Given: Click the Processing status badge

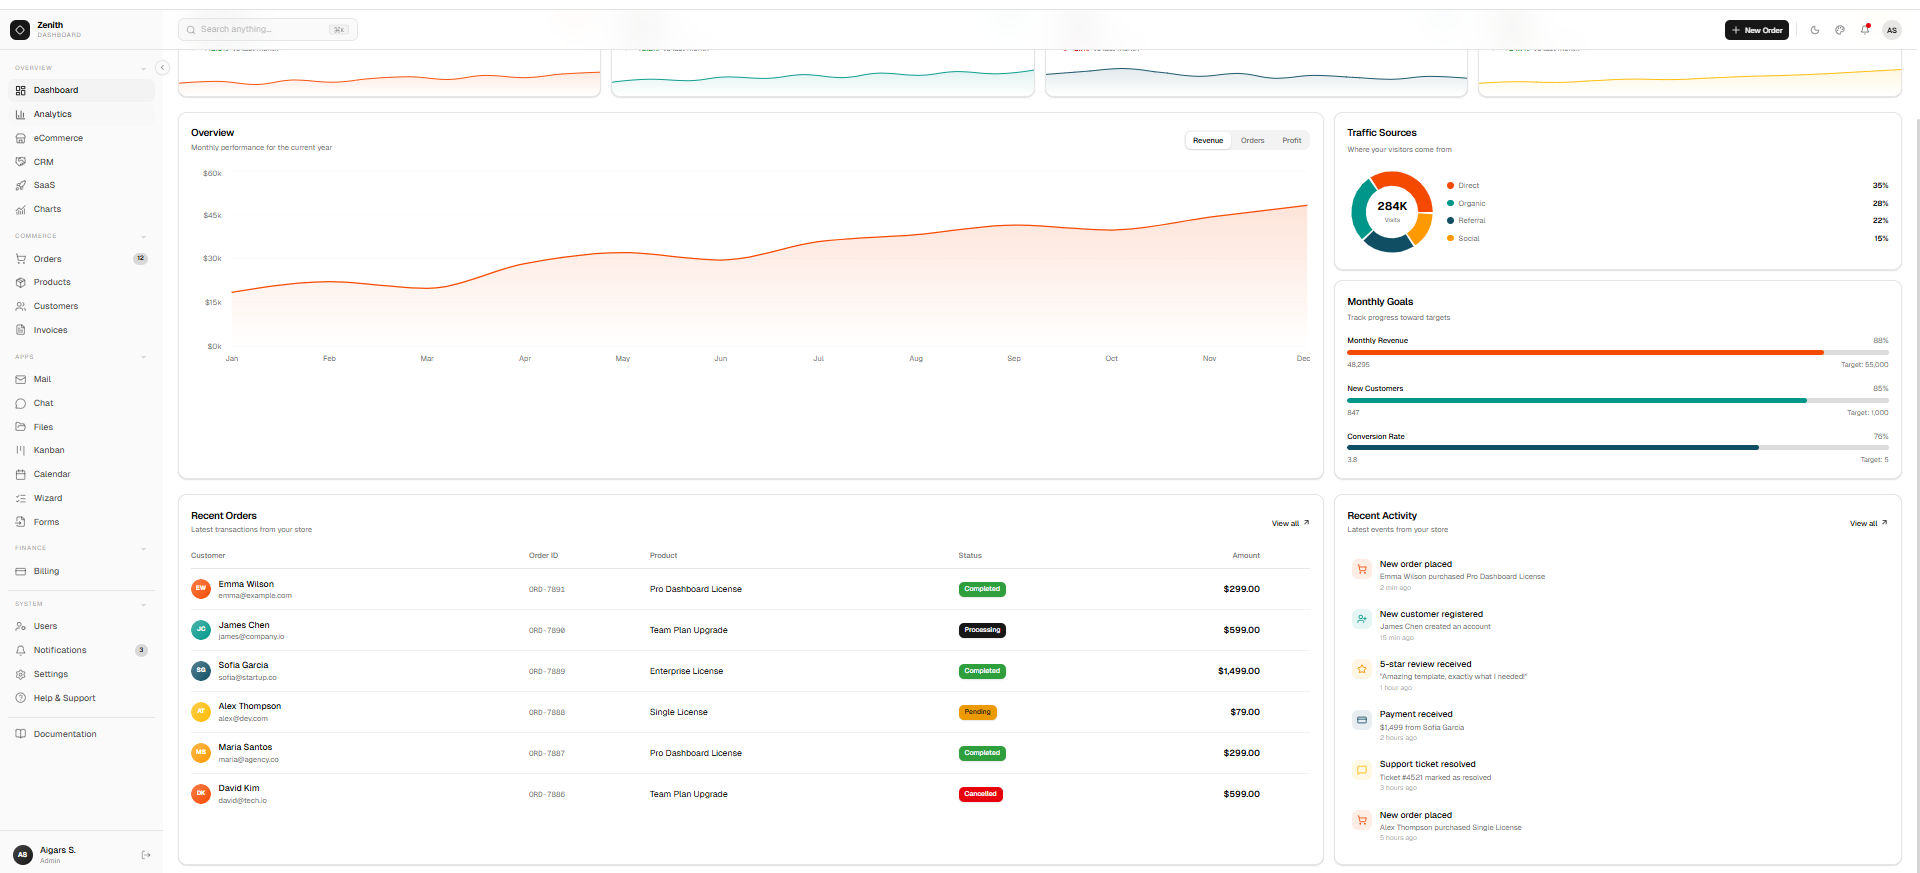Looking at the screenshot, I should coord(982,630).
